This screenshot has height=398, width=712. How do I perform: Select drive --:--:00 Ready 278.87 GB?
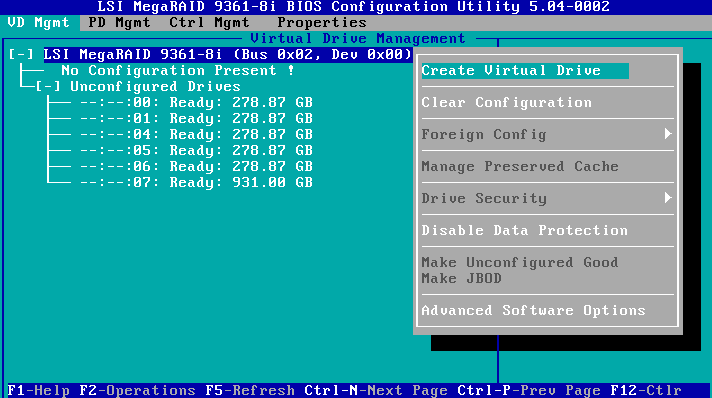point(197,102)
